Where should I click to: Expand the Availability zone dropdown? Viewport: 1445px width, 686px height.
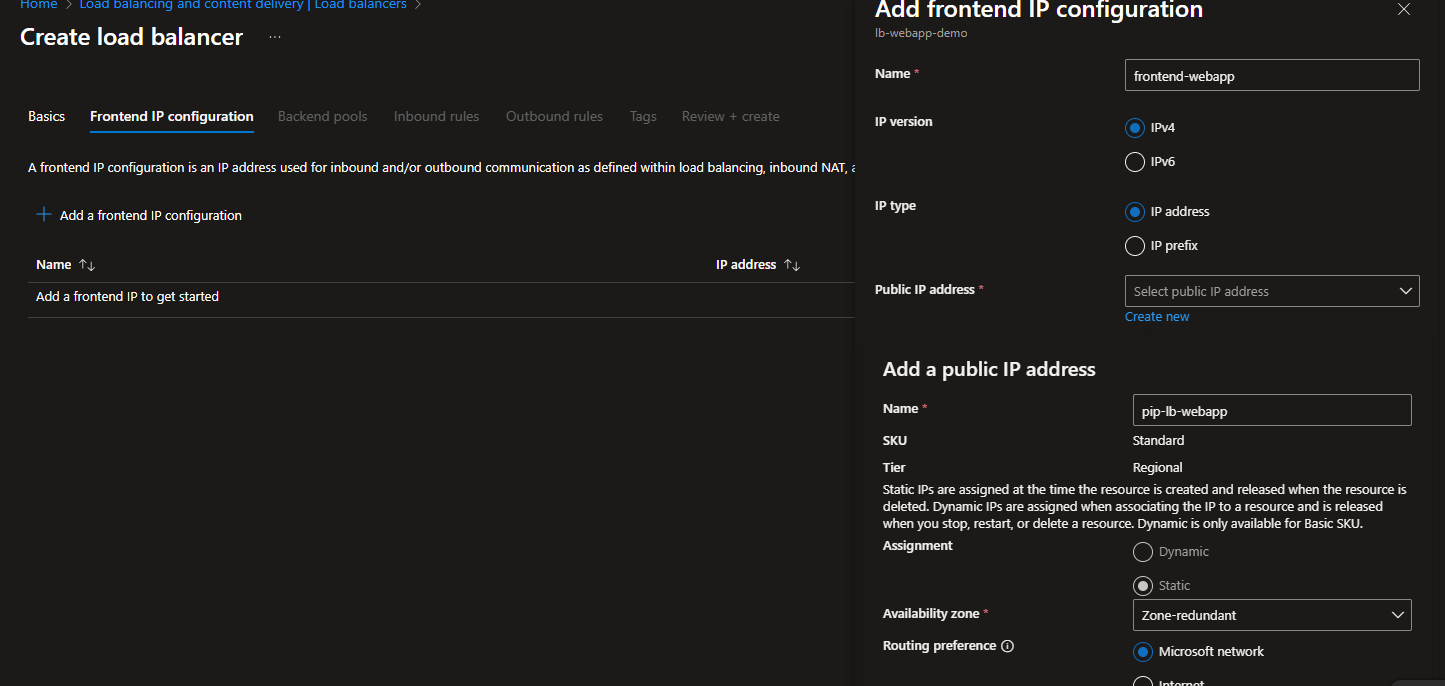click(1271, 615)
